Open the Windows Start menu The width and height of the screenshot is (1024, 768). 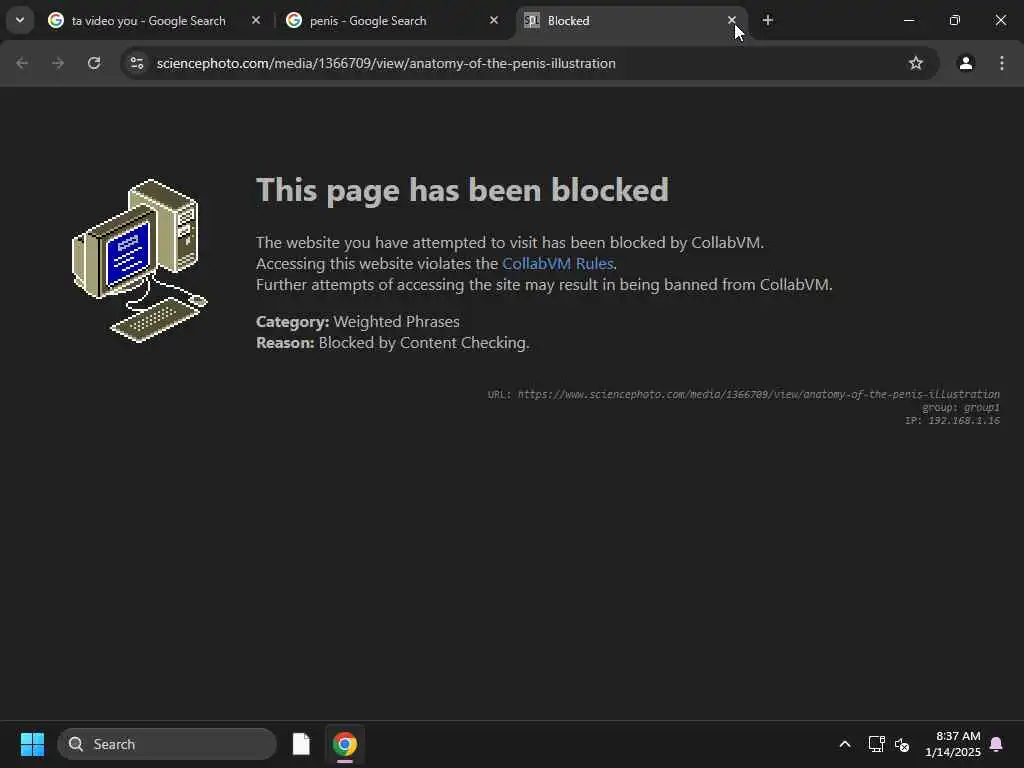(x=32, y=744)
